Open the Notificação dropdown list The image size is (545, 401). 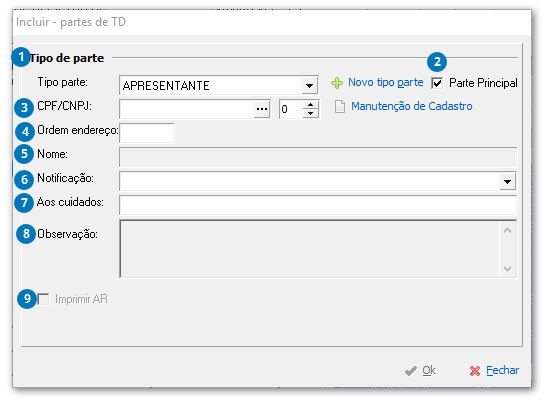[x=507, y=181]
